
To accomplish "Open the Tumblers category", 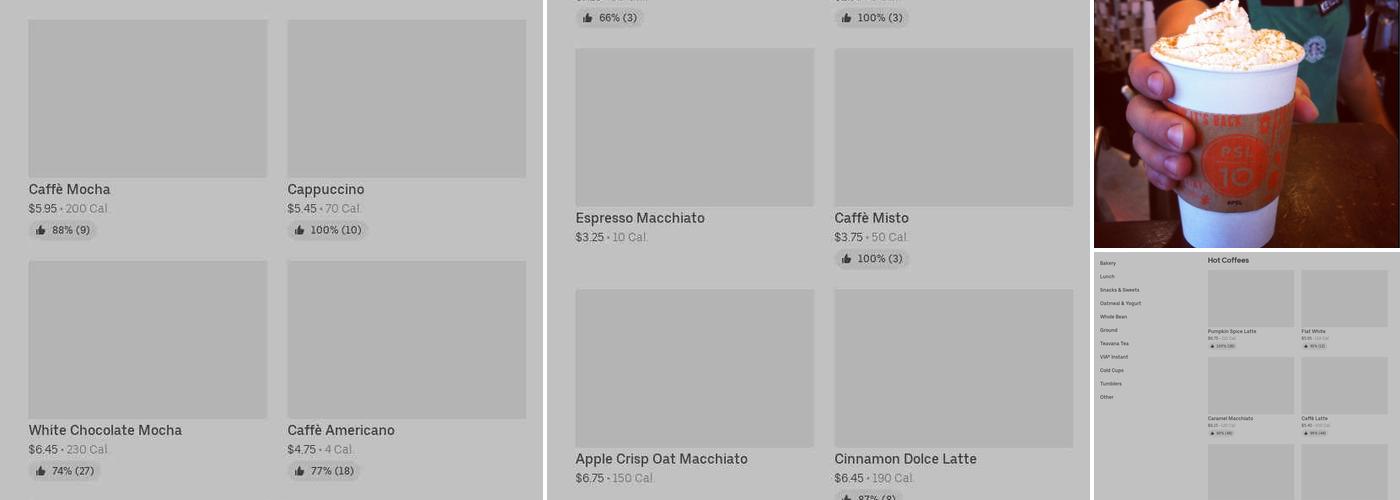I will [x=1110, y=384].
